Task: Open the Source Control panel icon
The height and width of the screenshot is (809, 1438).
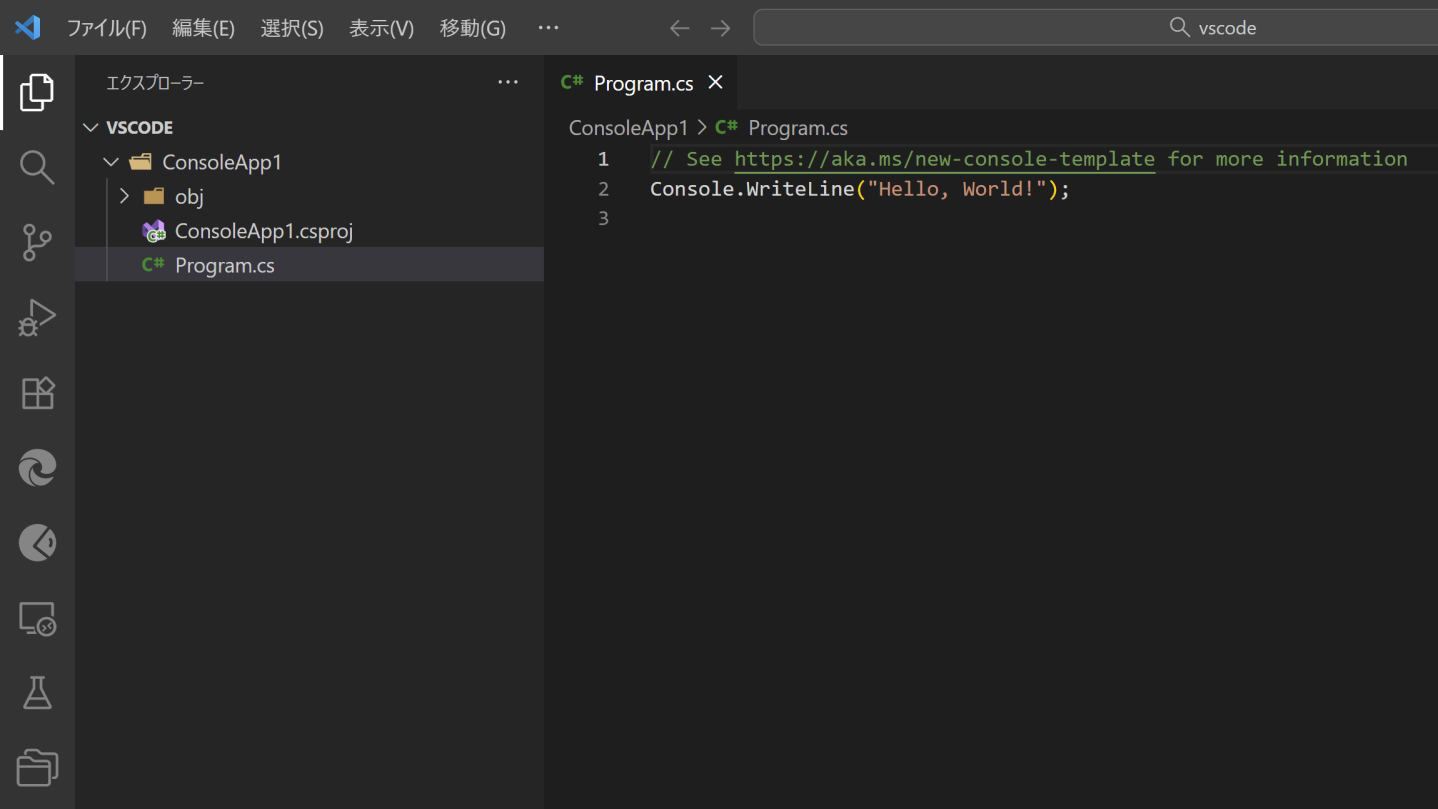Action: point(37,243)
